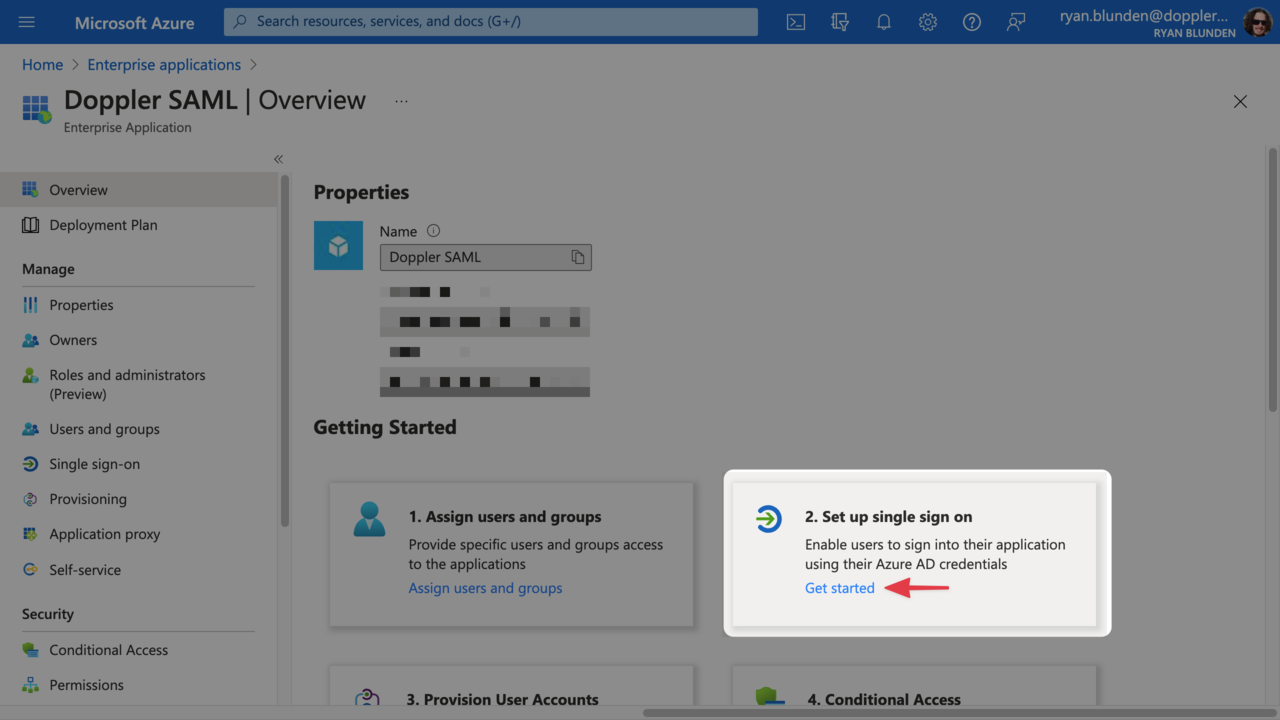Click the Assign users and groups card icon
1280x720 pixels.
tap(369, 519)
